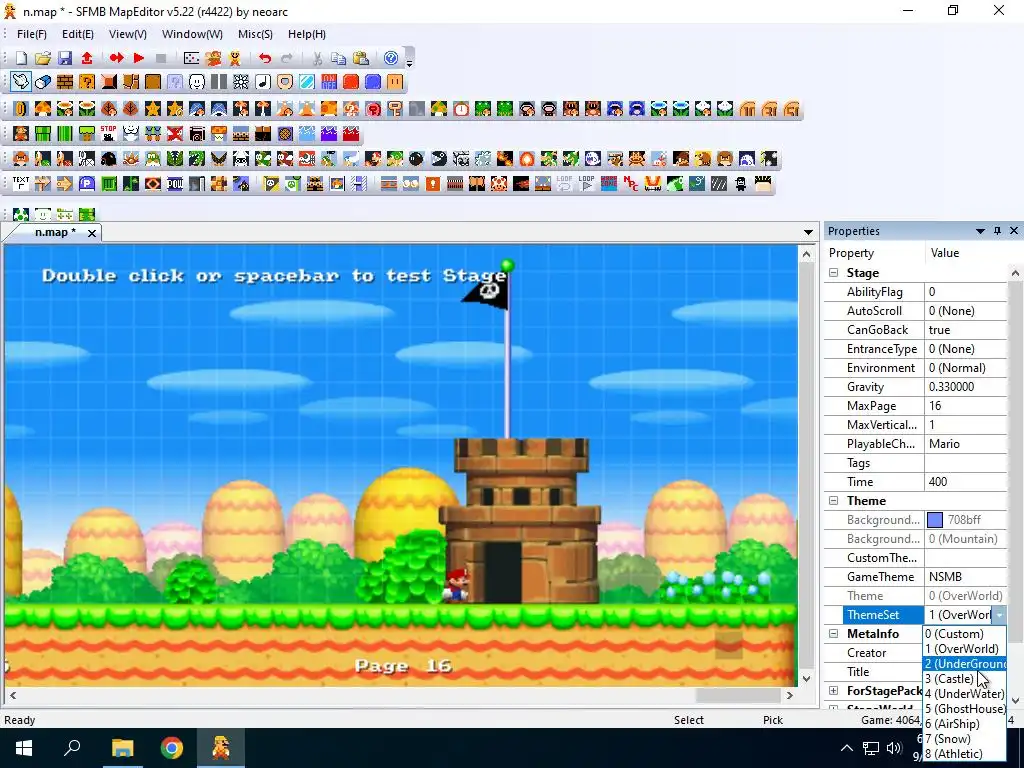The height and width of the screenshot is (768, 1024).
Task: Pick the Chain Chomp enemy icon
Action: (439, 159)
